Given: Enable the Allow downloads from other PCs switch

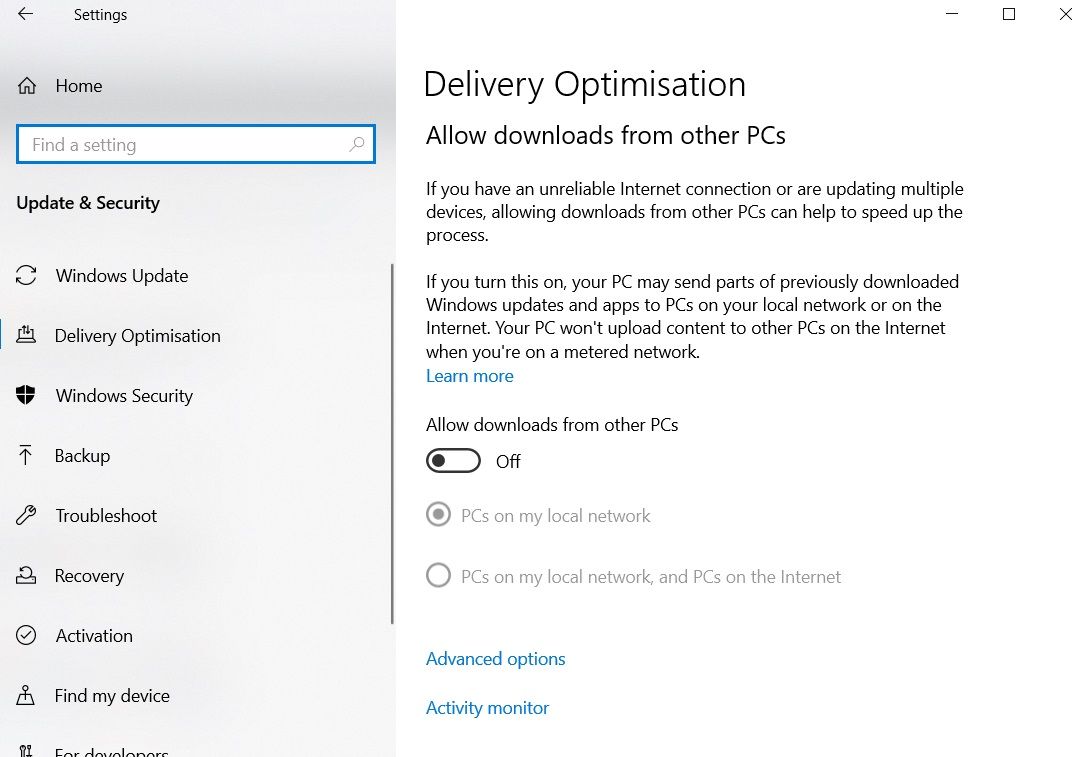Looking at the screenshot, I should coord(453,460).
